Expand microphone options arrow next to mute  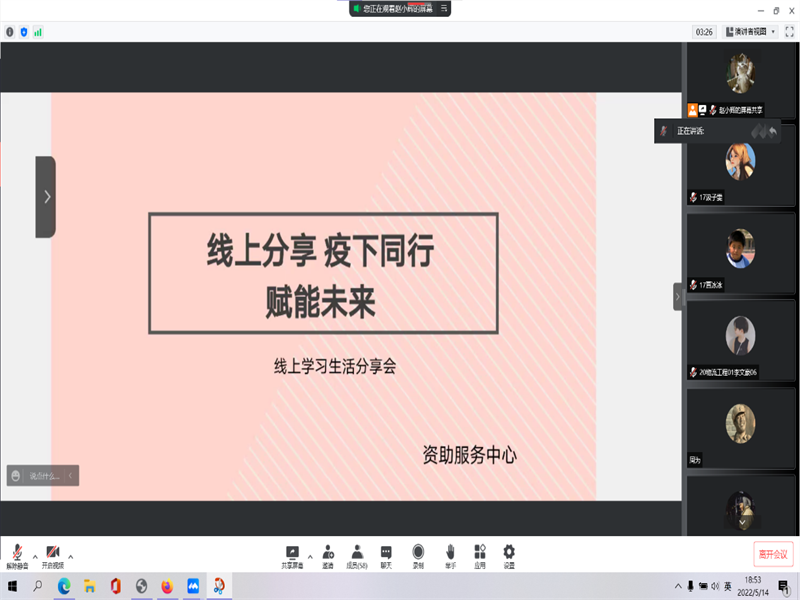tap(35, 556)
